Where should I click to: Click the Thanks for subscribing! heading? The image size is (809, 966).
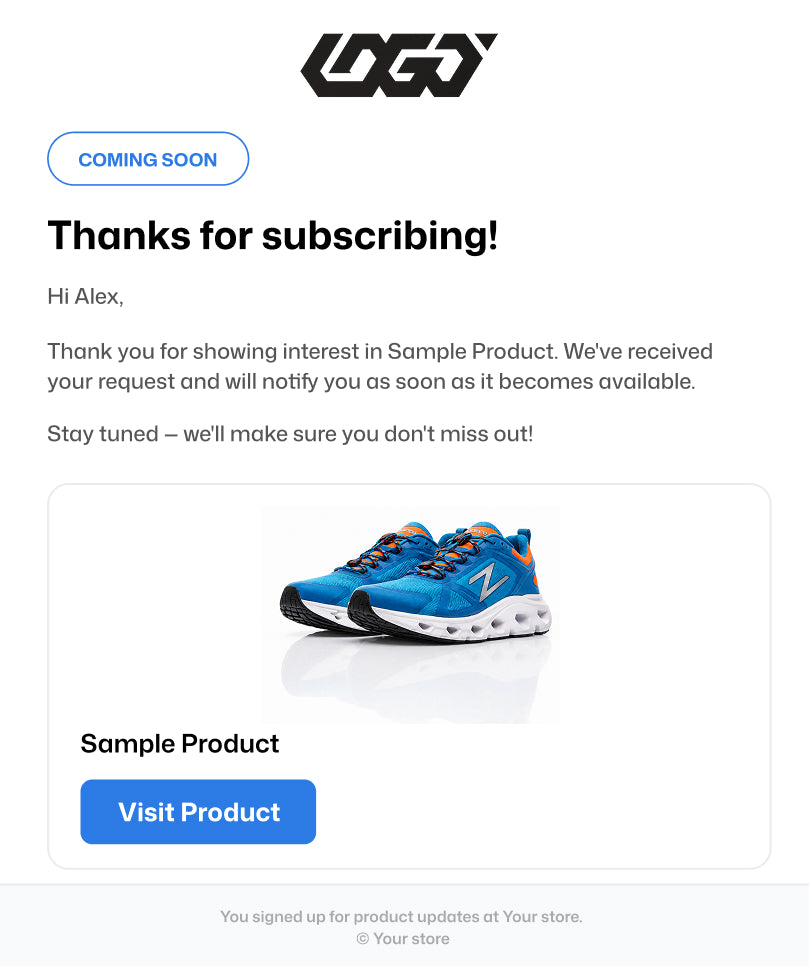tap(273, 235)
